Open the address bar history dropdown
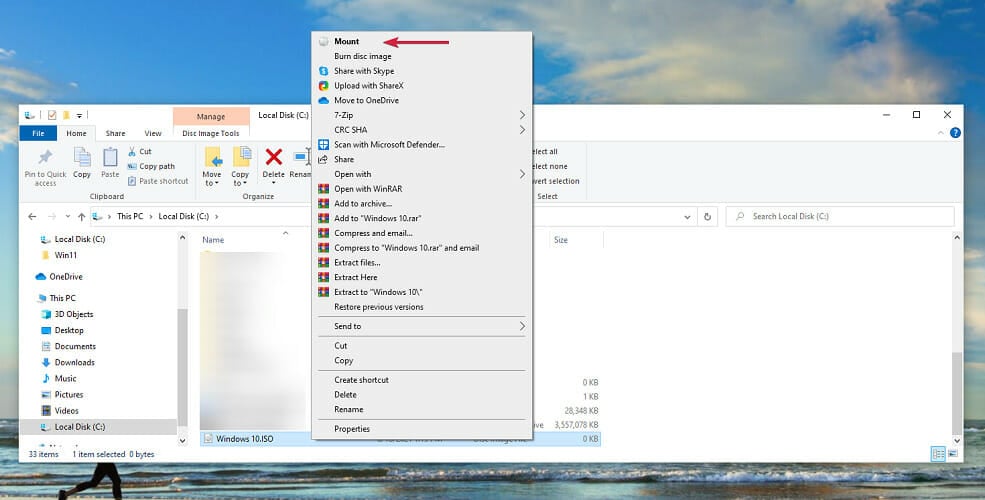 pos(687,217)
